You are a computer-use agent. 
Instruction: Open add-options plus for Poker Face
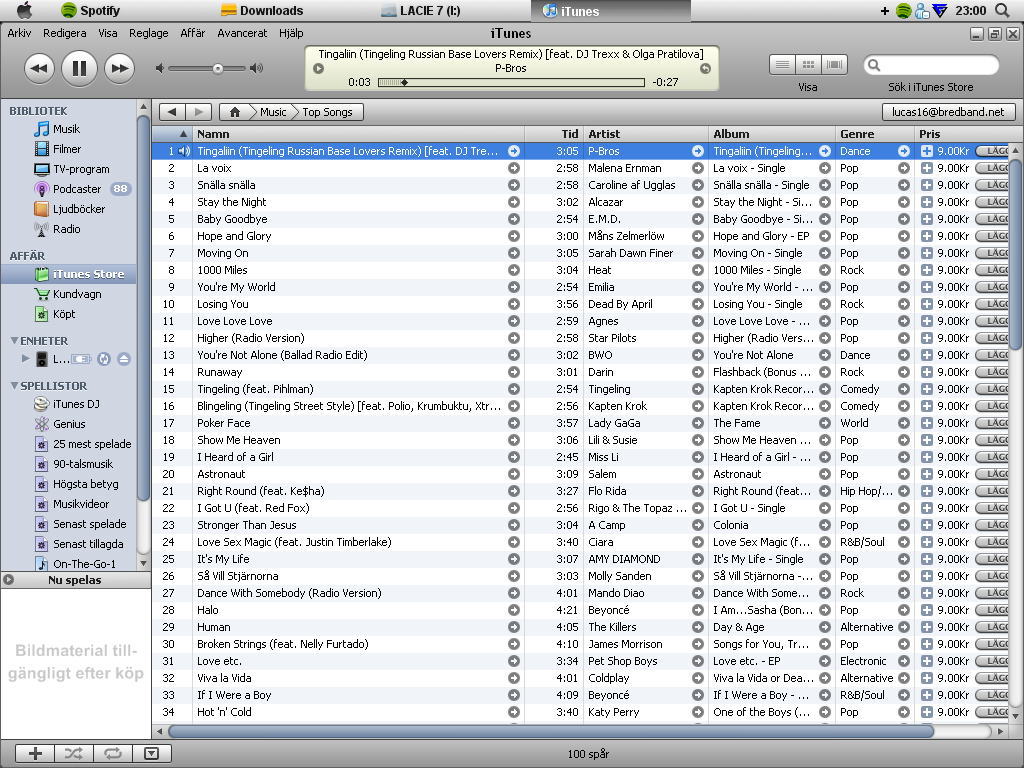click(926, 423)
